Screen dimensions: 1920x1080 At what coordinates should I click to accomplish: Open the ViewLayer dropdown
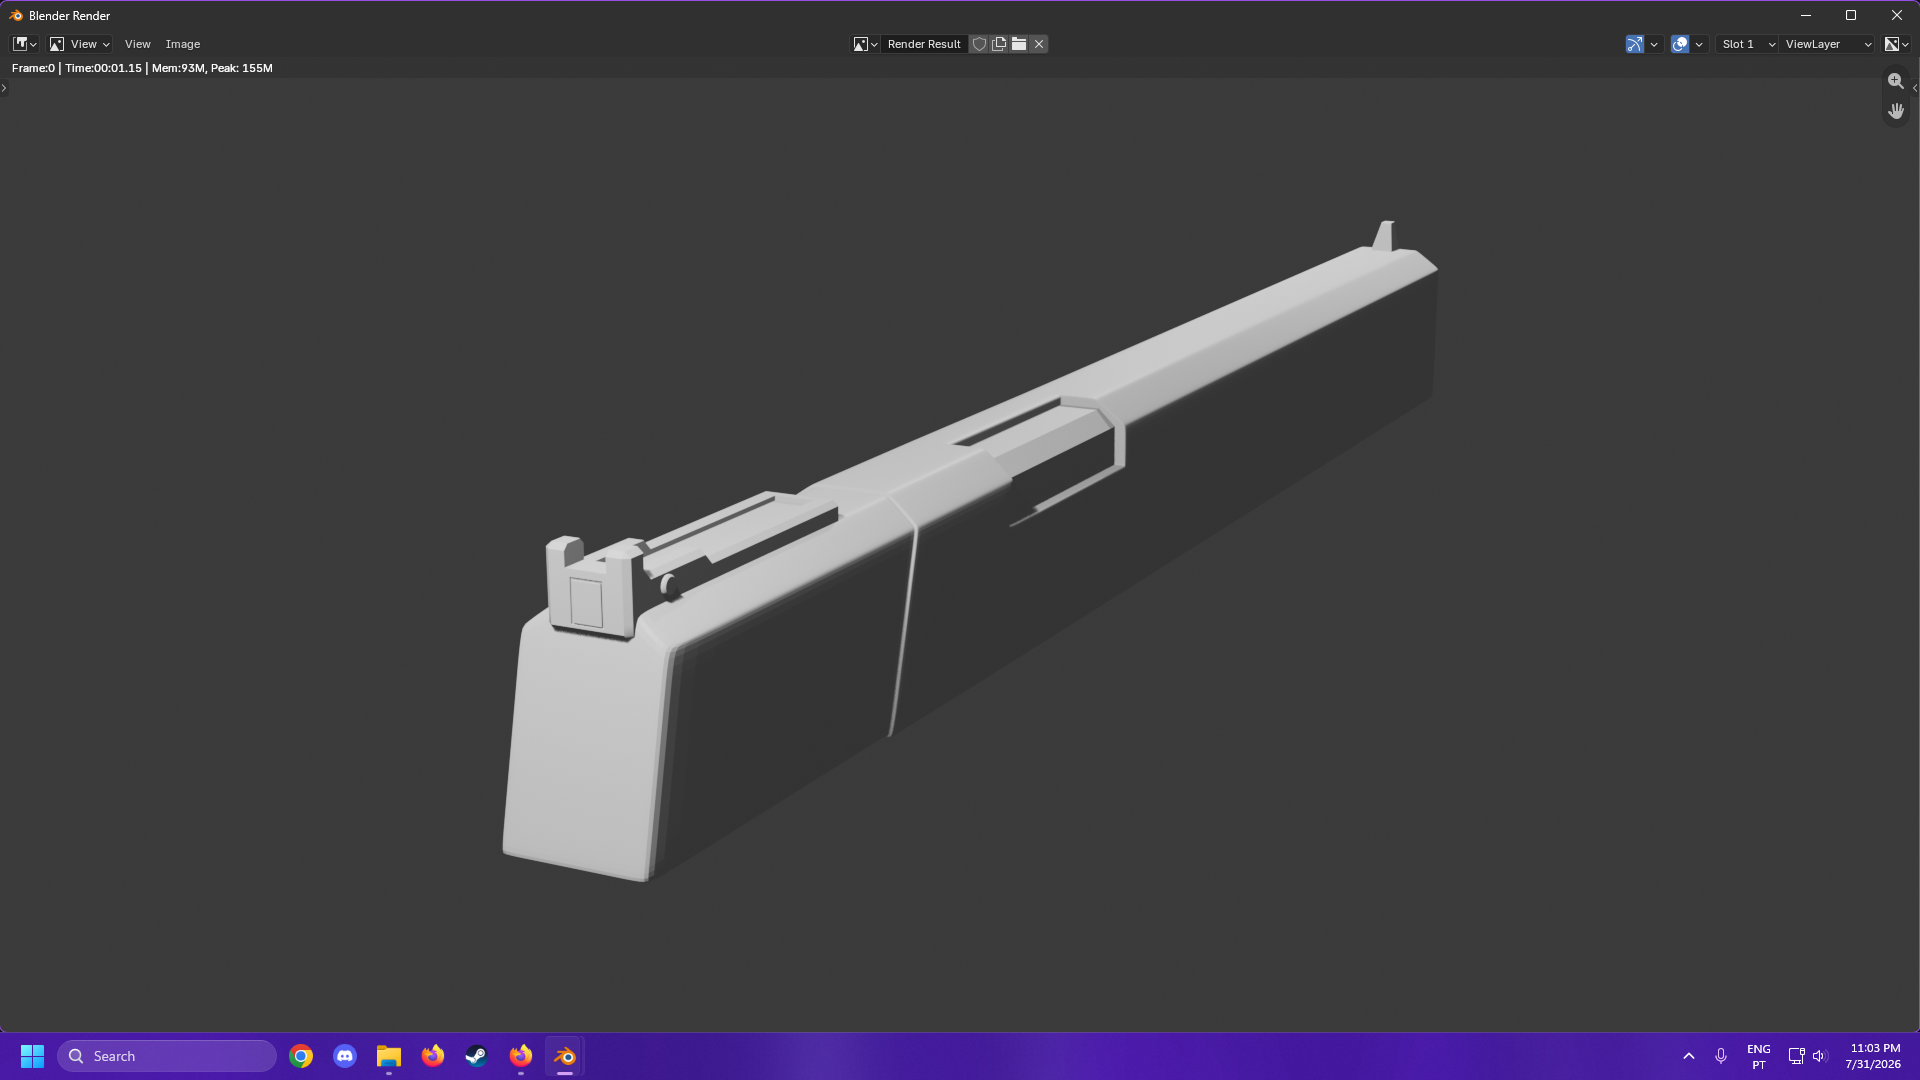[1828, 44]
